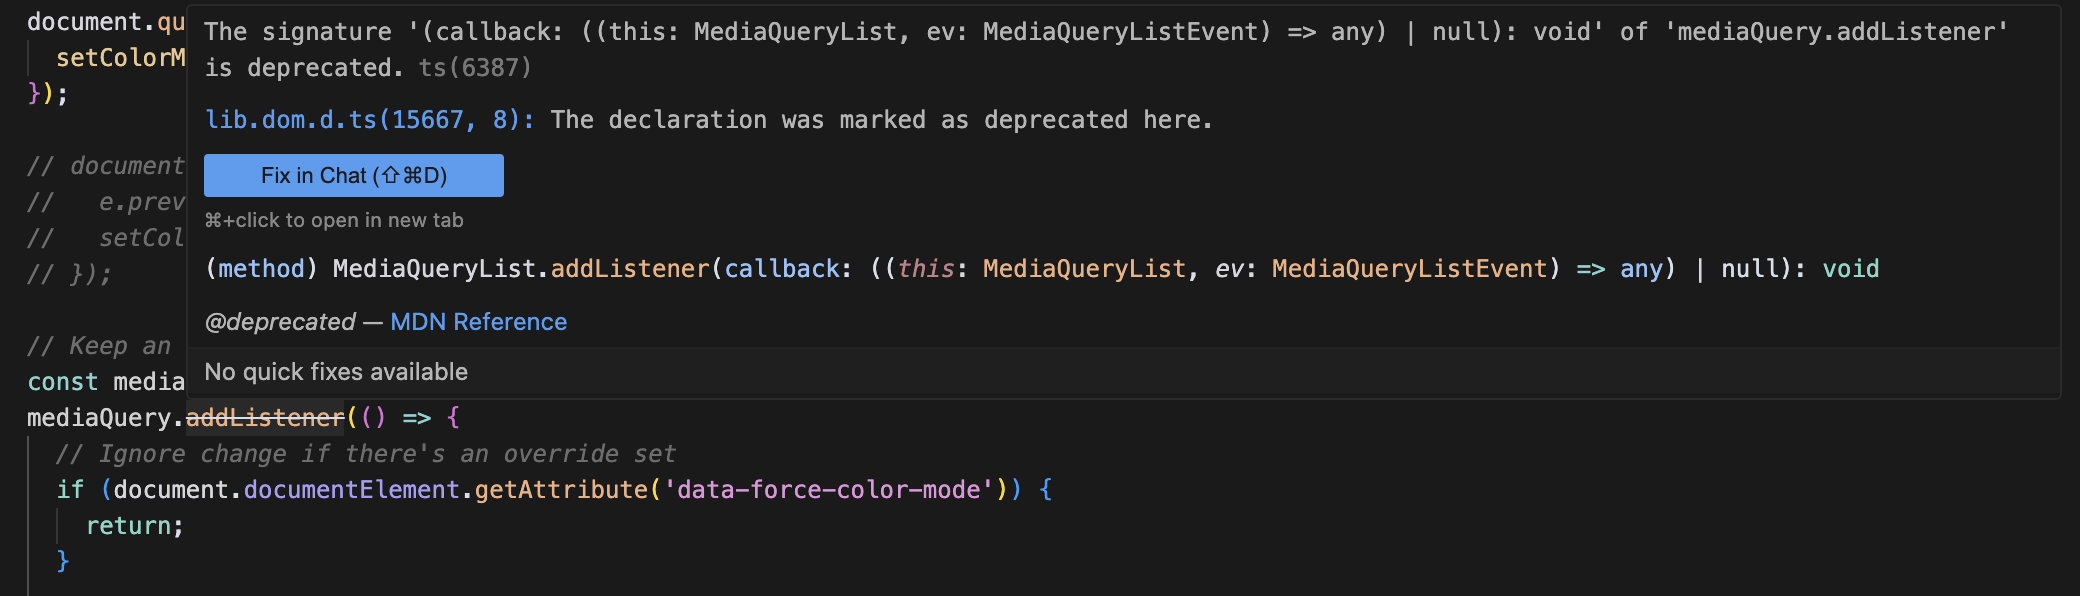The height and width of the screenshot is (596, 2080).
Task: Click the const keyword on the media line
Action: click(x=63, y=381)
